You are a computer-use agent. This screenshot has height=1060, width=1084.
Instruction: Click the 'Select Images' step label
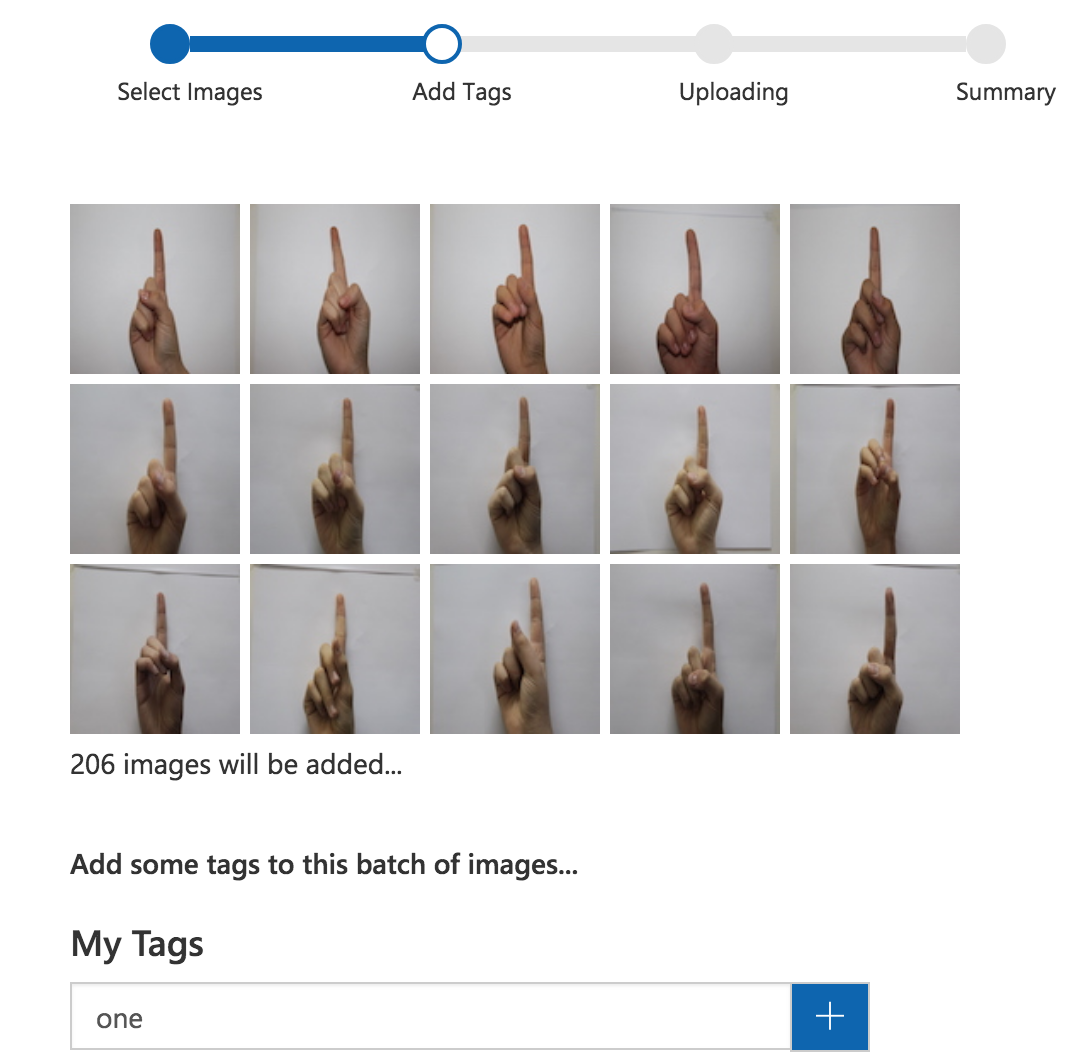[x=189, y=92]
